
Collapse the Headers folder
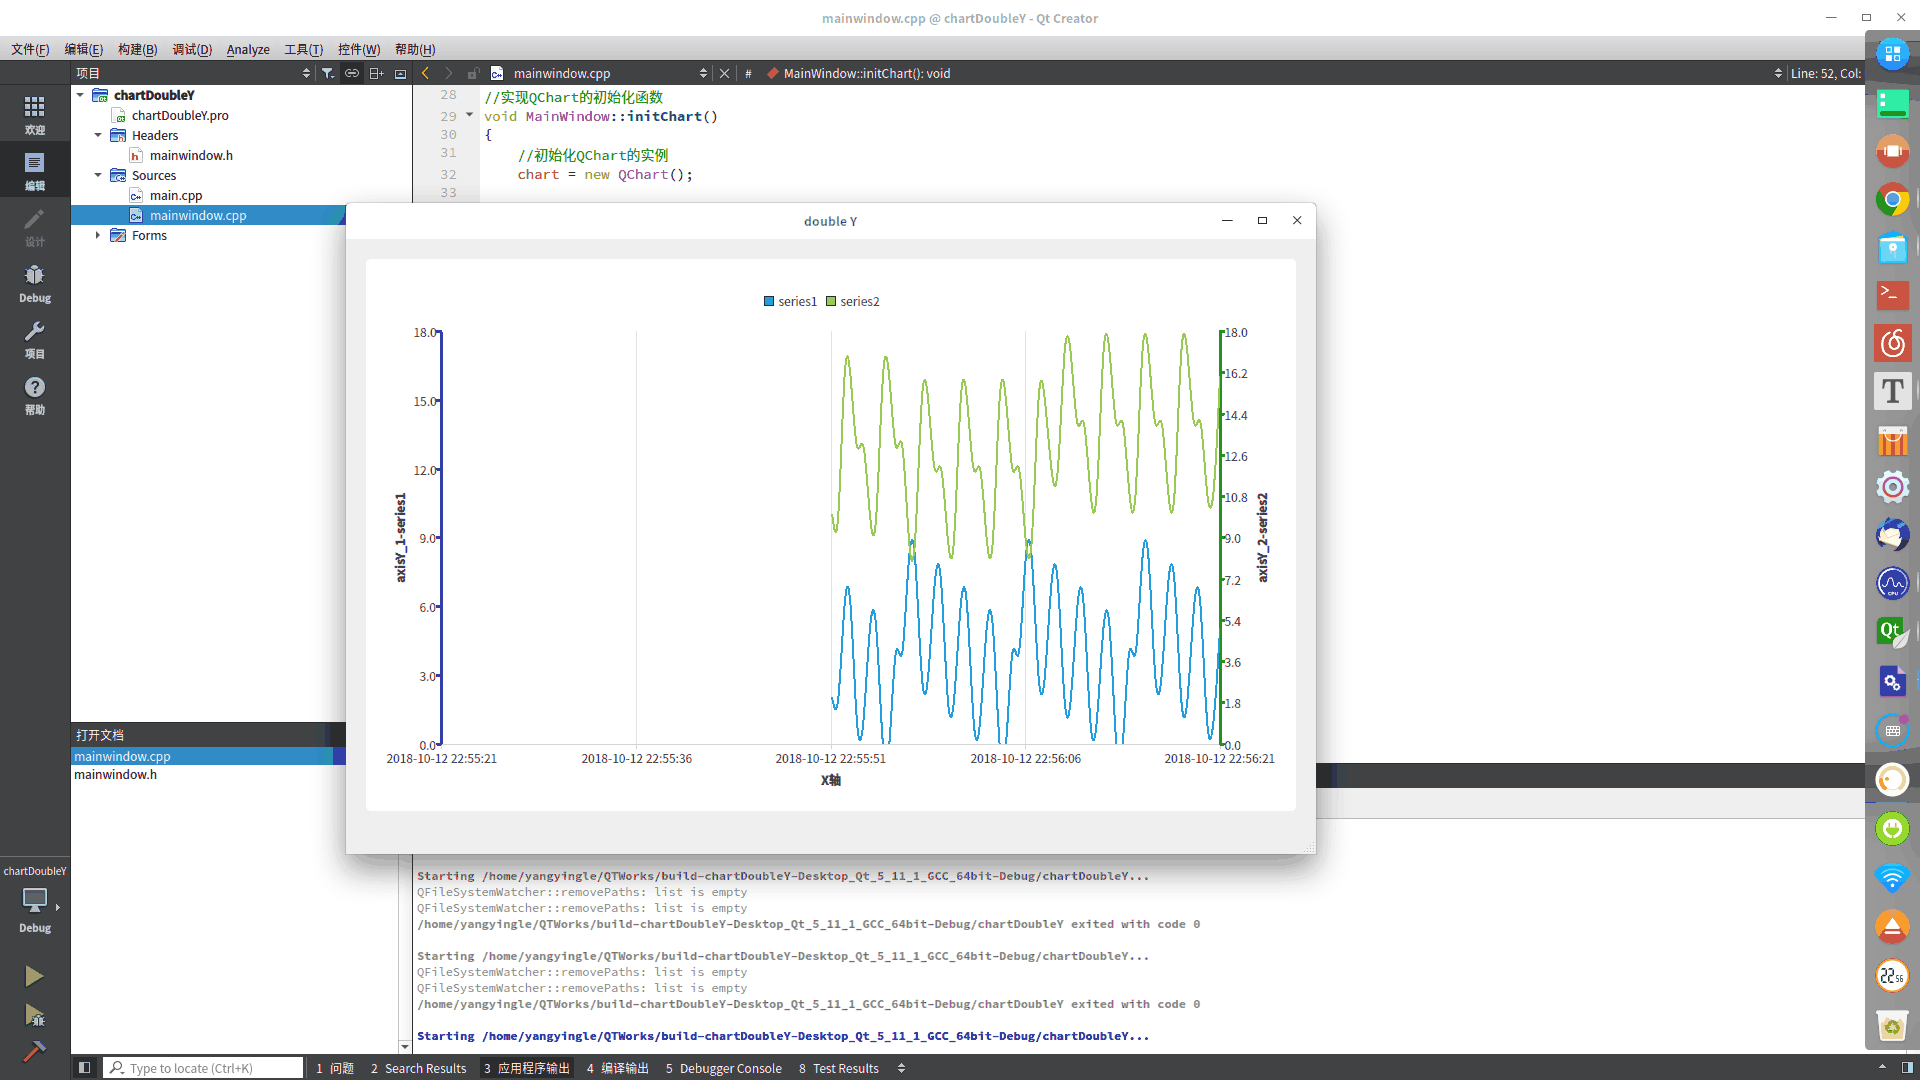[98, 135]
